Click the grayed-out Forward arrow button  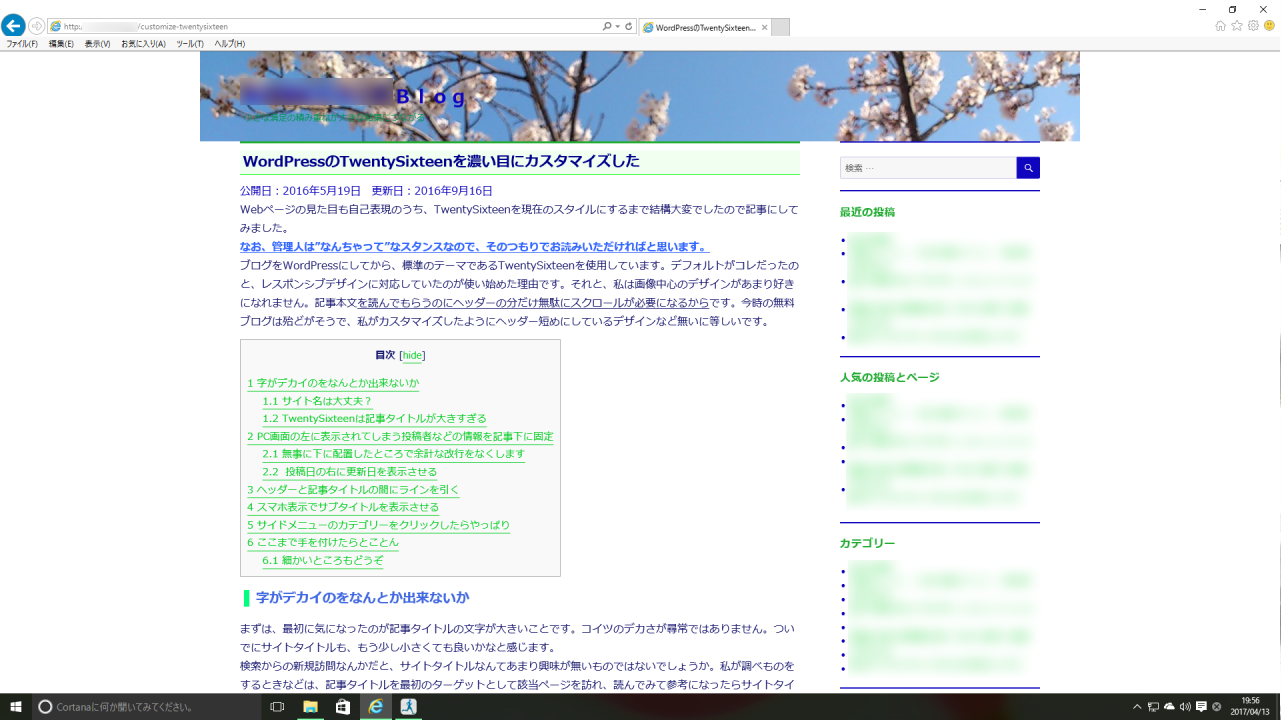pos(37,26)
